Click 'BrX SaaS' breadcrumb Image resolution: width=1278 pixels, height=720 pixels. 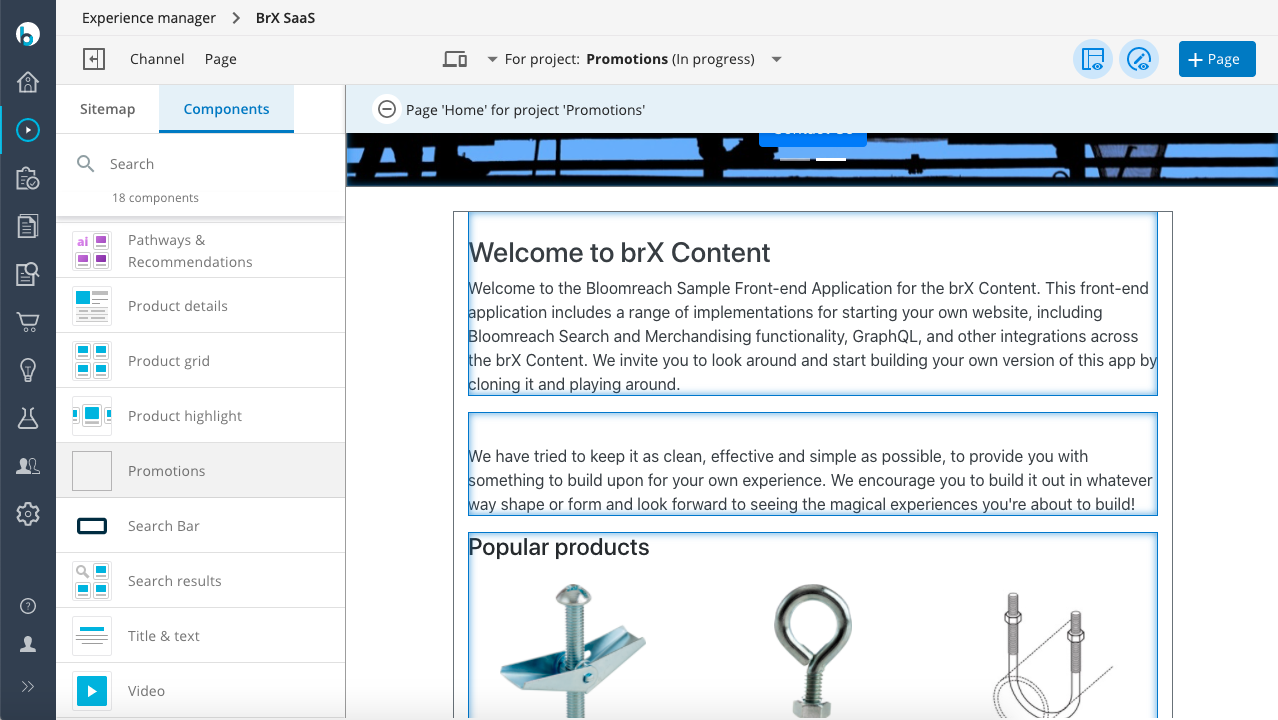tap(286, 18)
